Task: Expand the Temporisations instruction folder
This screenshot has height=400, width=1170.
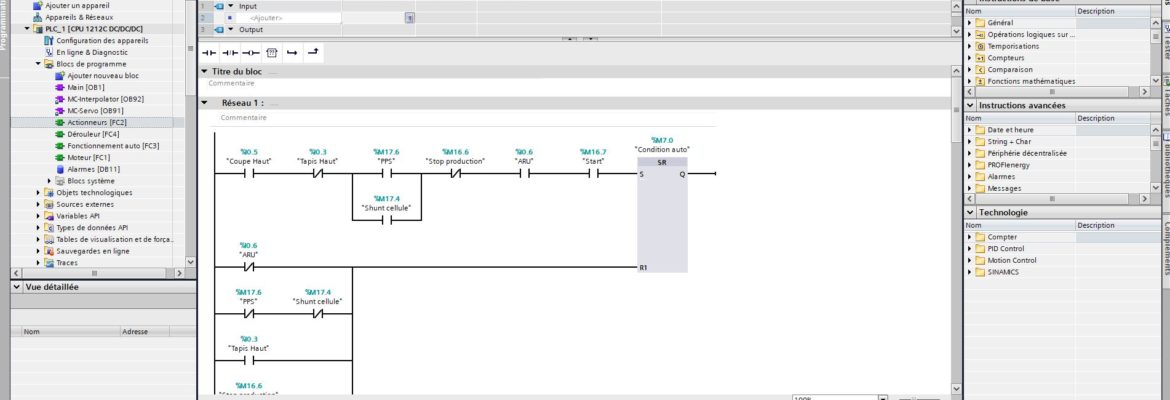Action: [x=969, y=46]
